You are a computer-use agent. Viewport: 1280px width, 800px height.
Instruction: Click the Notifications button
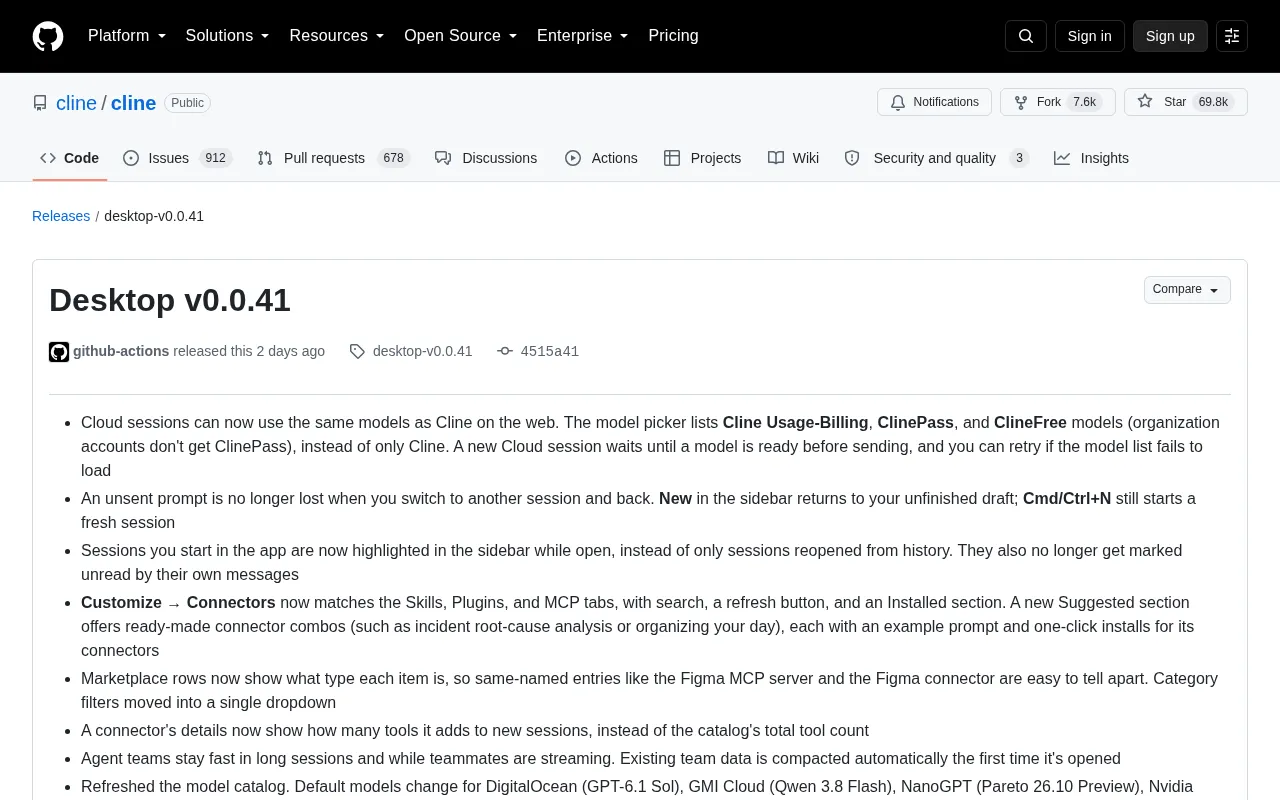tap(934, 102)
